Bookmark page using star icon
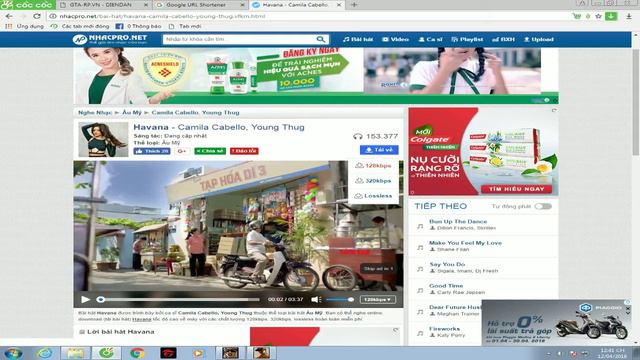 [598, 16]
